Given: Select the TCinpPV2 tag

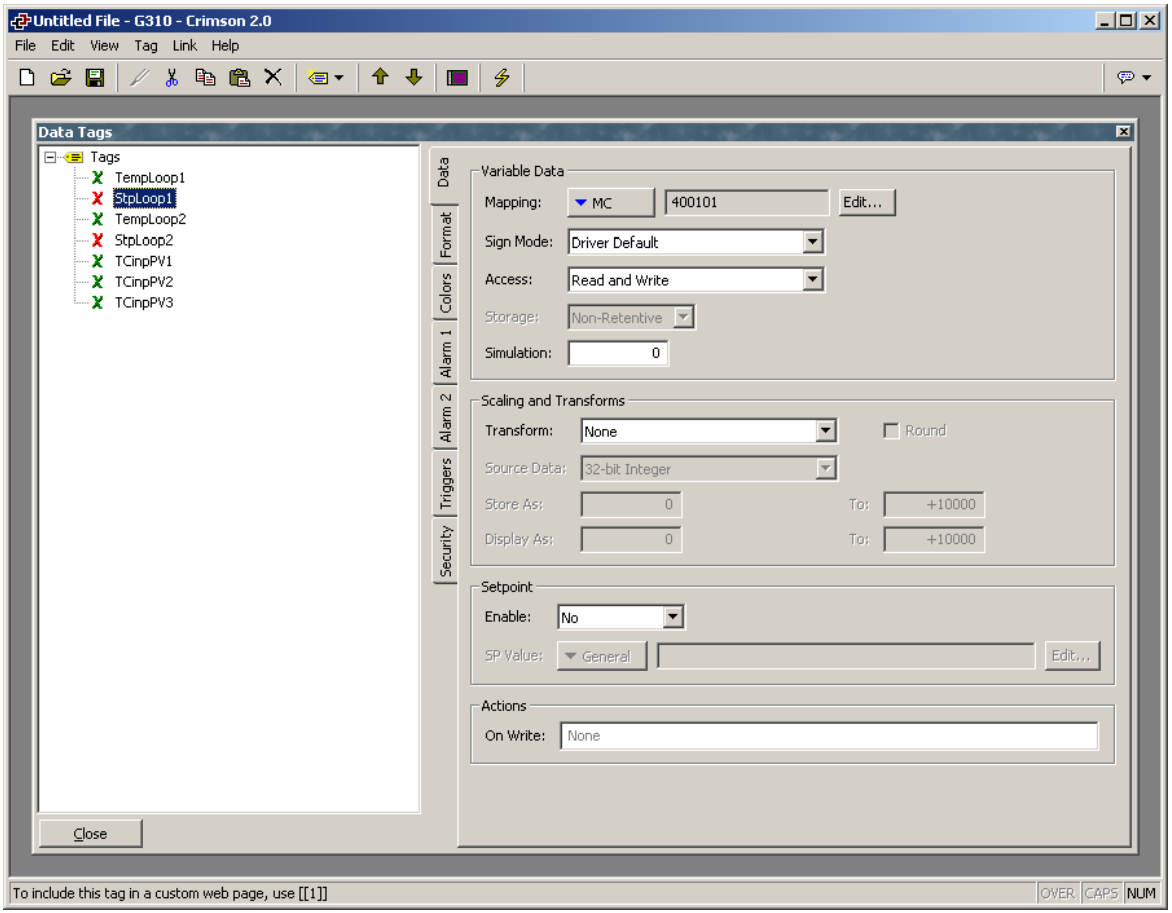Looking at the screenshot, I should (x=144, y=282).
